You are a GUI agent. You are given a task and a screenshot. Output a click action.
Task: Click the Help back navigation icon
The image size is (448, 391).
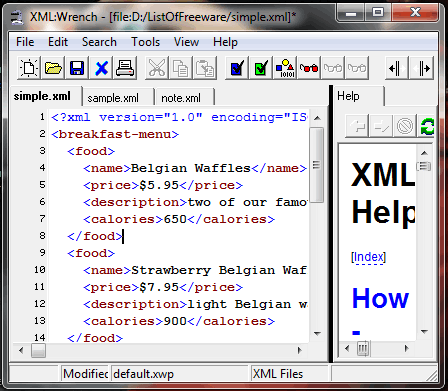point(357,126)
